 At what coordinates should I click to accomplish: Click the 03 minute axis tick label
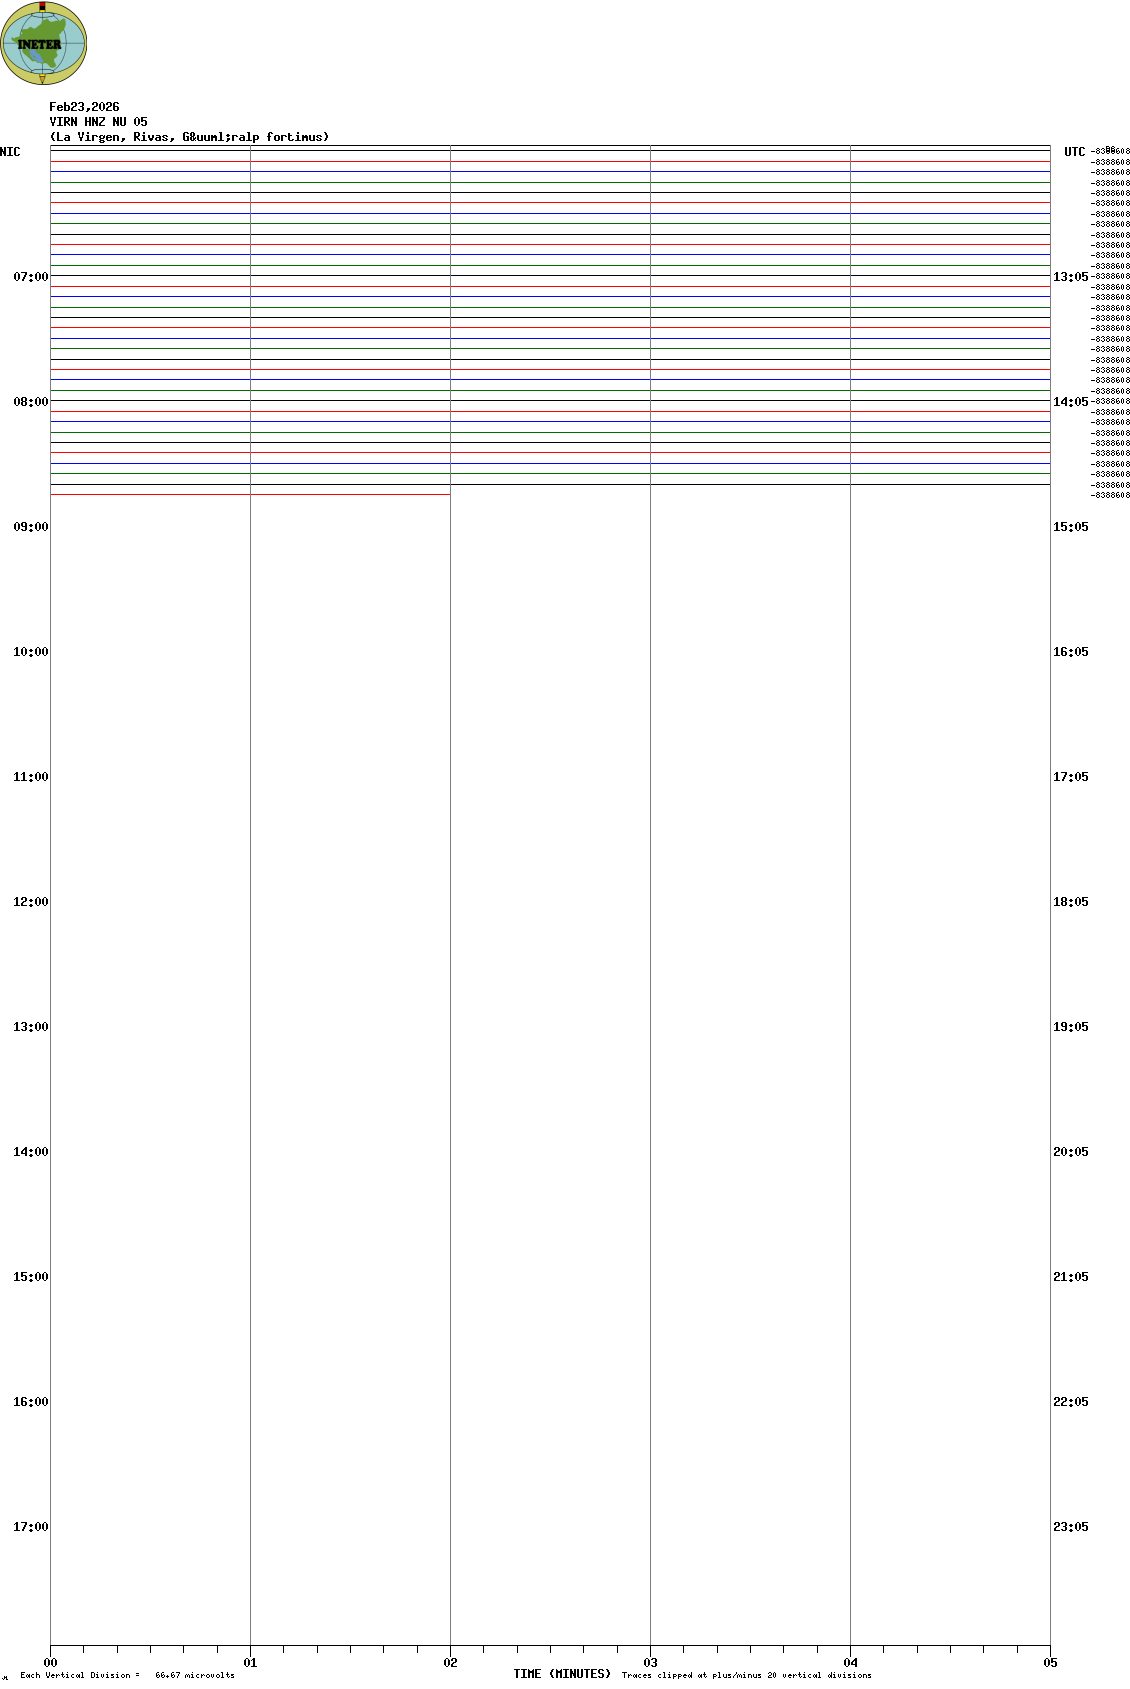[x=650, y=1663]
